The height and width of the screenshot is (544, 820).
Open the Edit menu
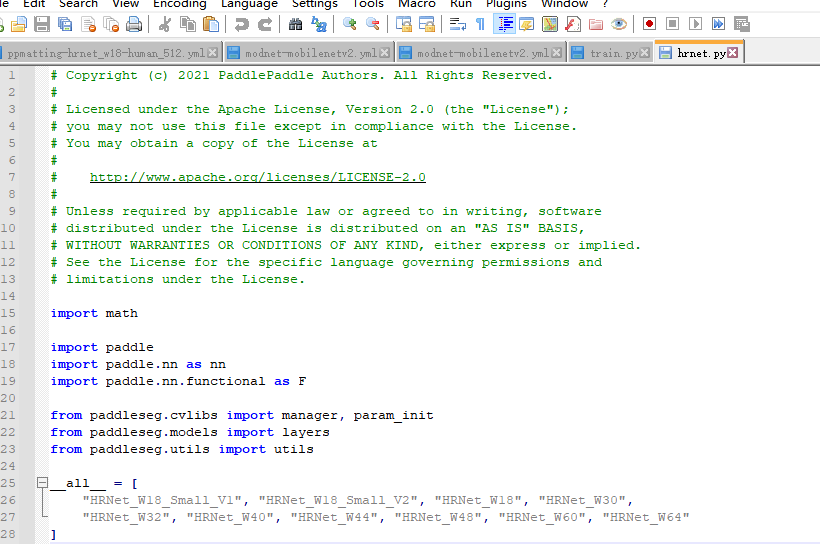click(x=34, y=4)
